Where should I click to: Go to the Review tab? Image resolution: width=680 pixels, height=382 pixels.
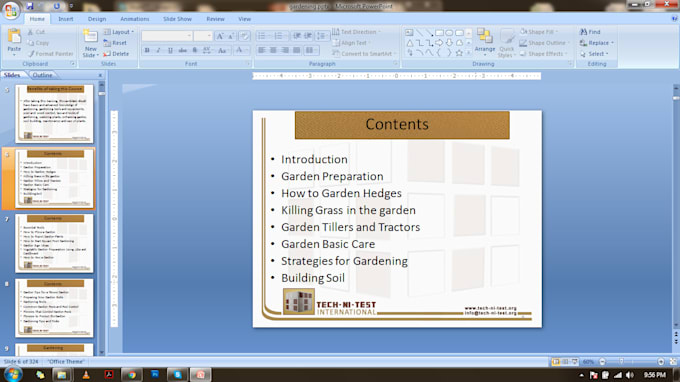(x=215, y=19)
